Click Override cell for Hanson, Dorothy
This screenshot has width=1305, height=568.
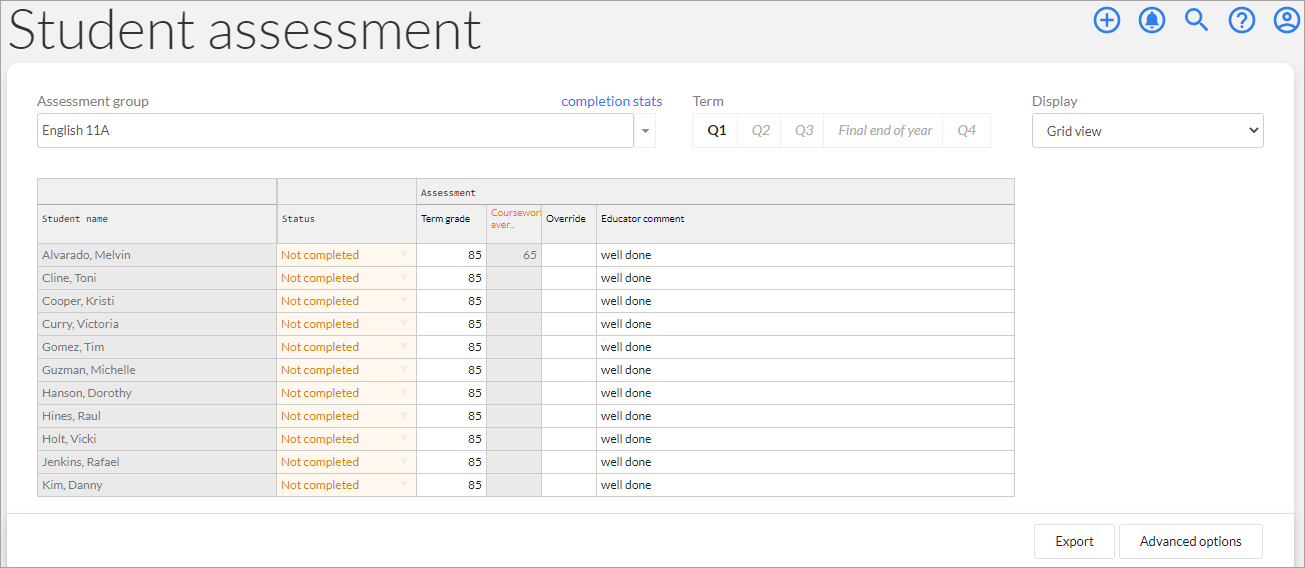(569, 393)
